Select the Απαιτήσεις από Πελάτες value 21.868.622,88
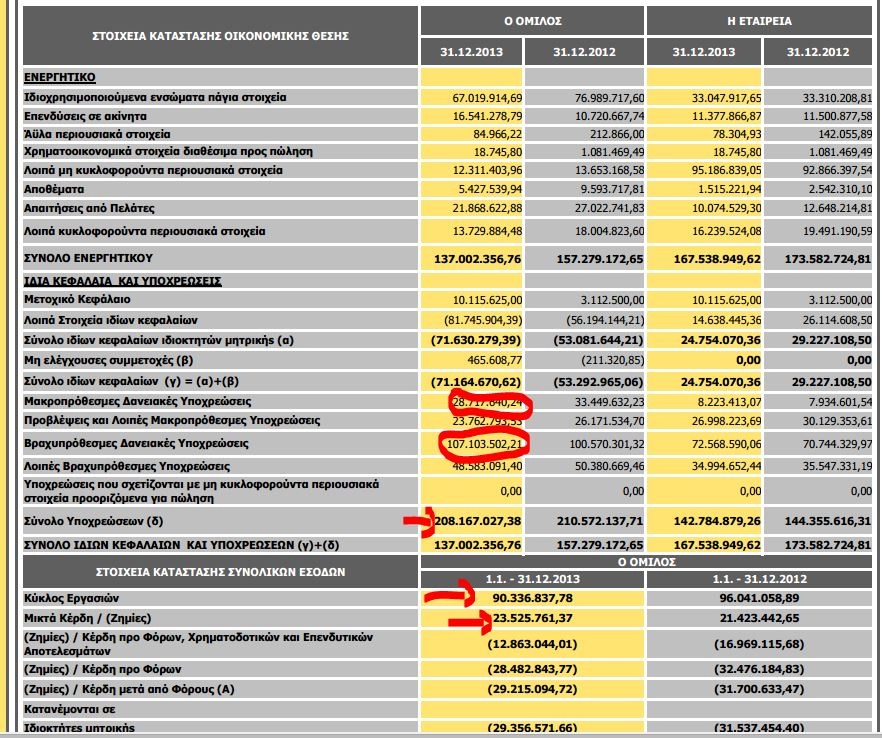Screen dimensions: 882x738 [x=487, y=207]
